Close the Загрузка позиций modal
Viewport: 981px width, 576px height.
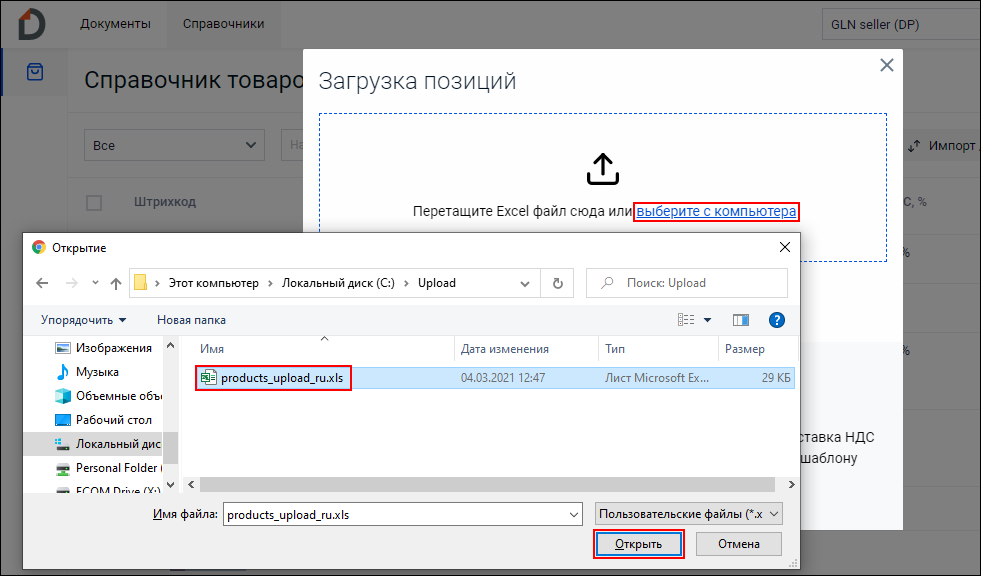885,66
